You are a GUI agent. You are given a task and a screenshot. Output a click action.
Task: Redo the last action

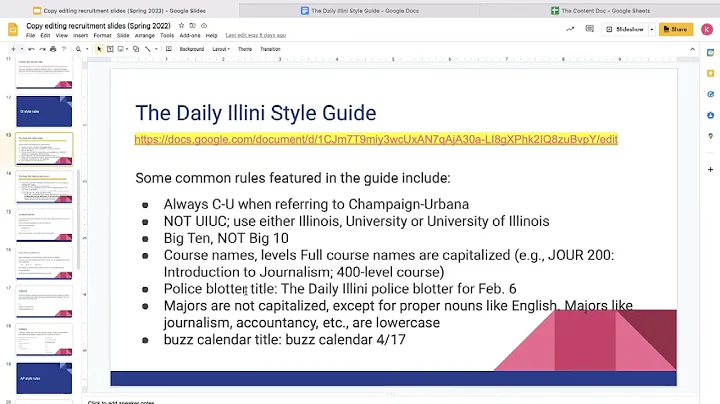click(x=42, y=49)
